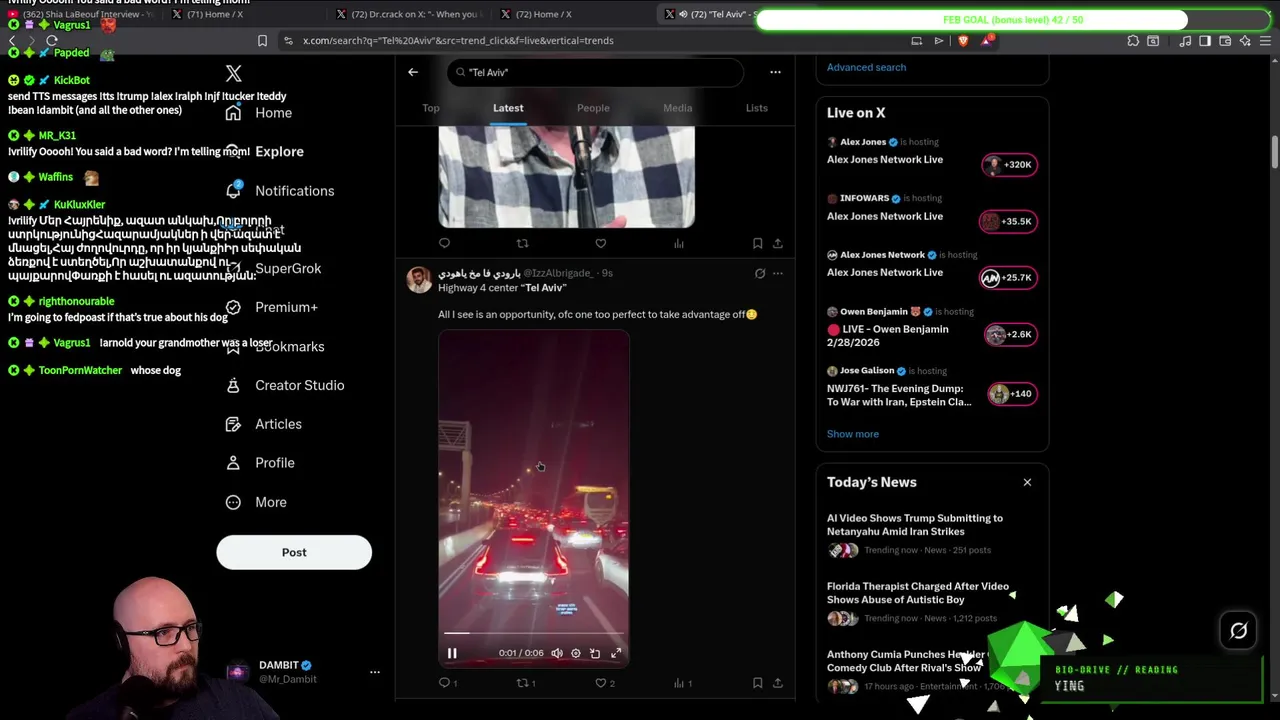Join the INFOWARS live with +35.5K
1280x720 pixels.
(1010, 221)
